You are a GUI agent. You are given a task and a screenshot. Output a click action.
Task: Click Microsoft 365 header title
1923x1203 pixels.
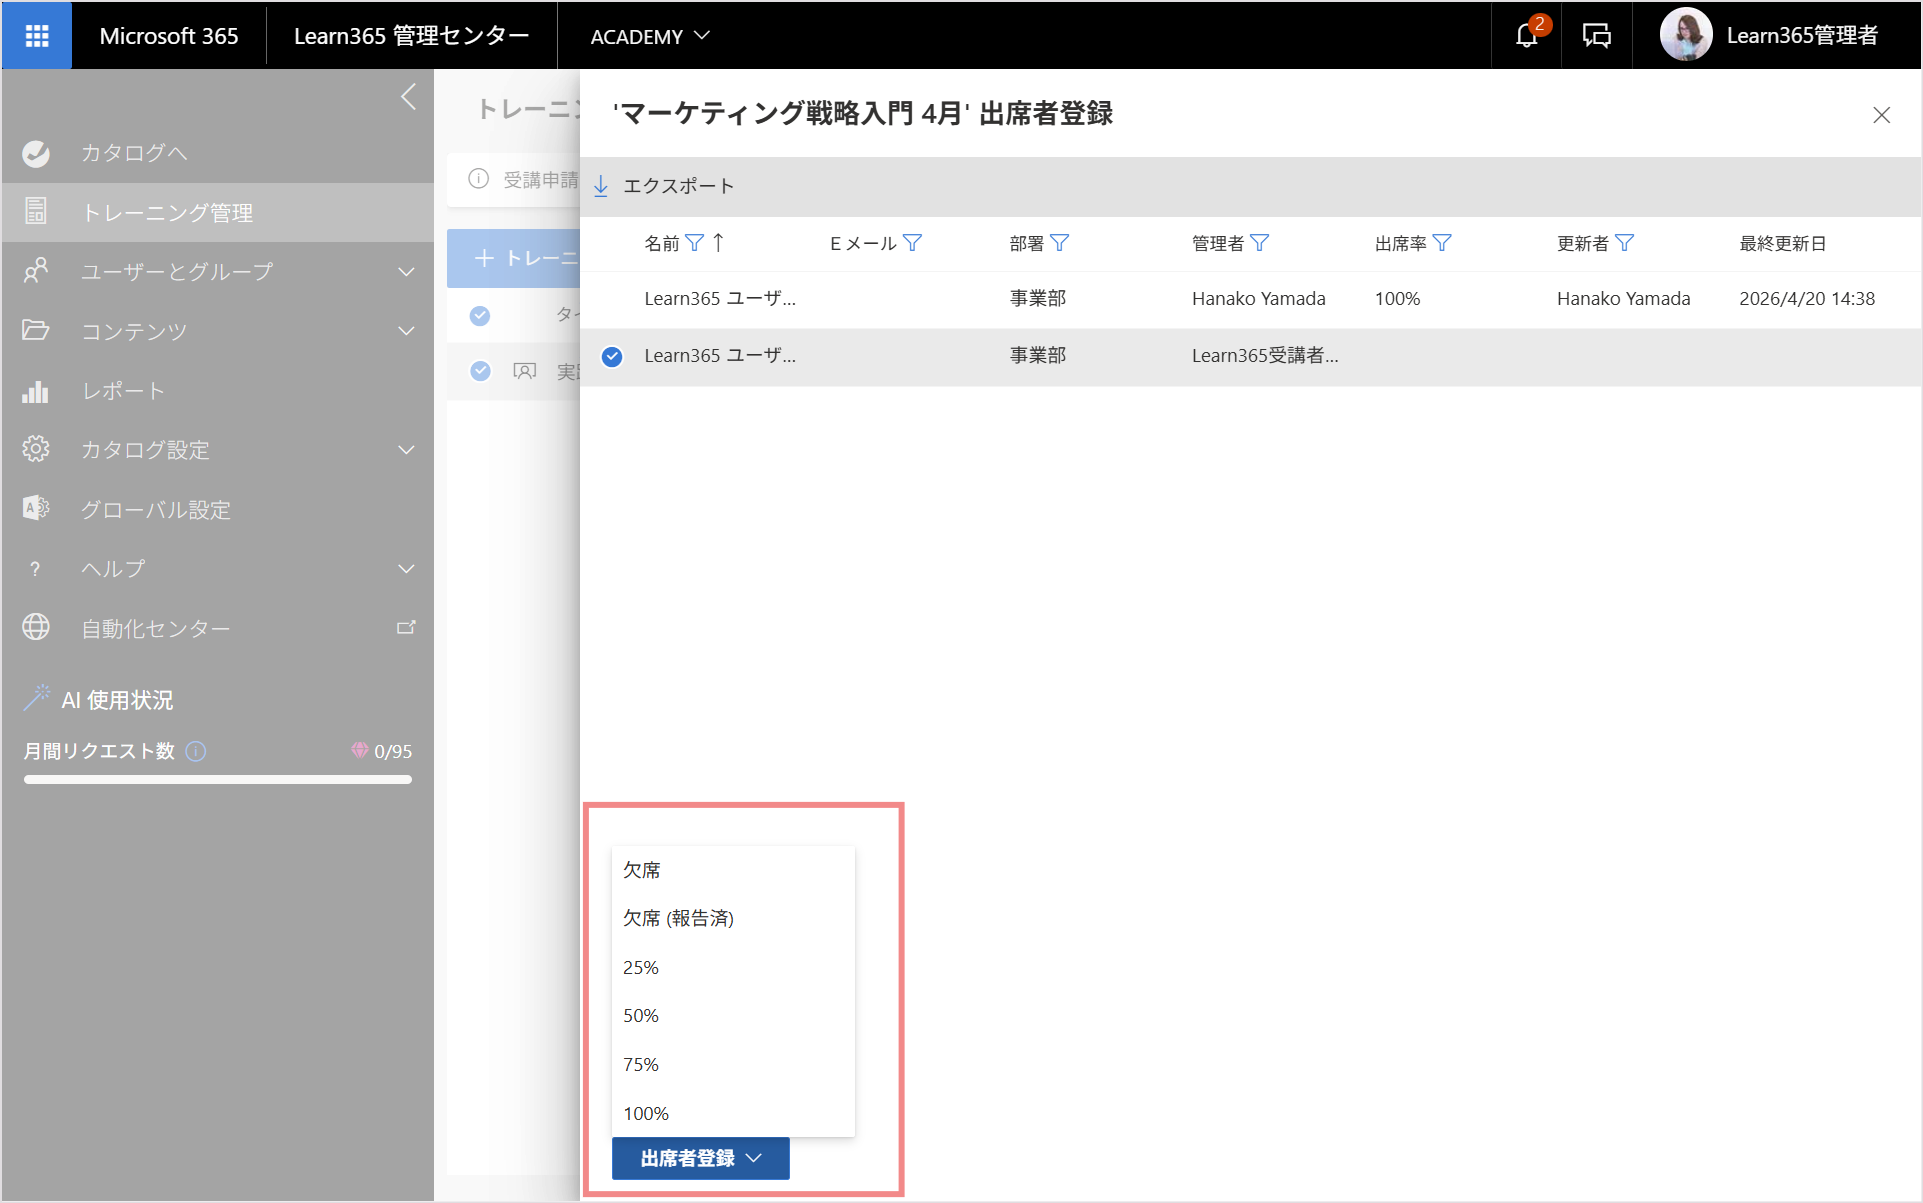[168, 36]
